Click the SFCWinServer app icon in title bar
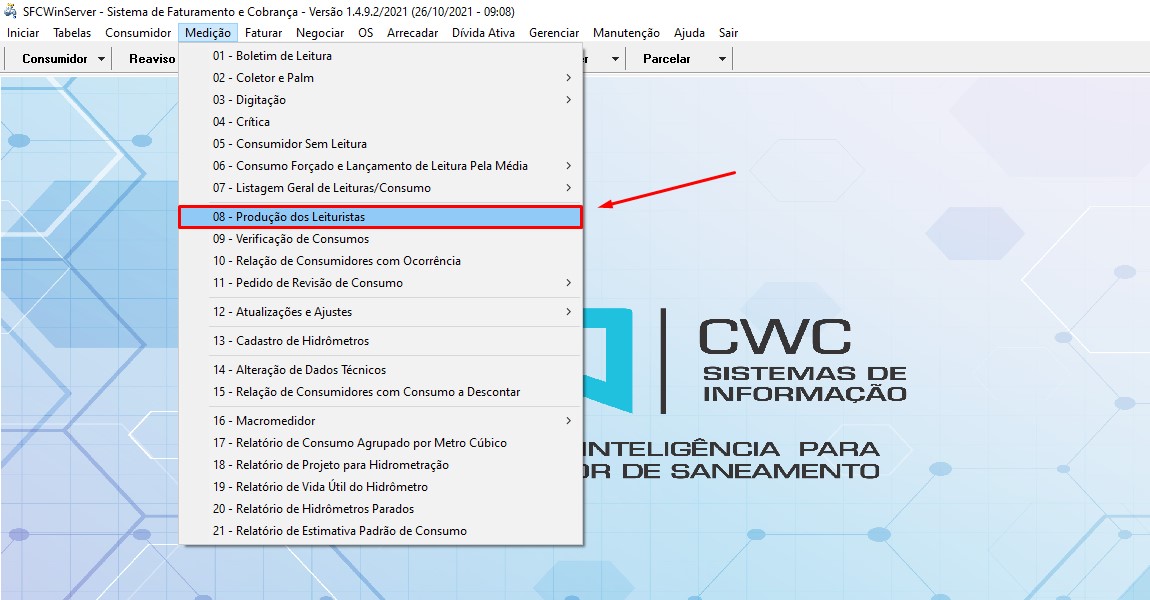1150x600 pixels. coord(12,11)
